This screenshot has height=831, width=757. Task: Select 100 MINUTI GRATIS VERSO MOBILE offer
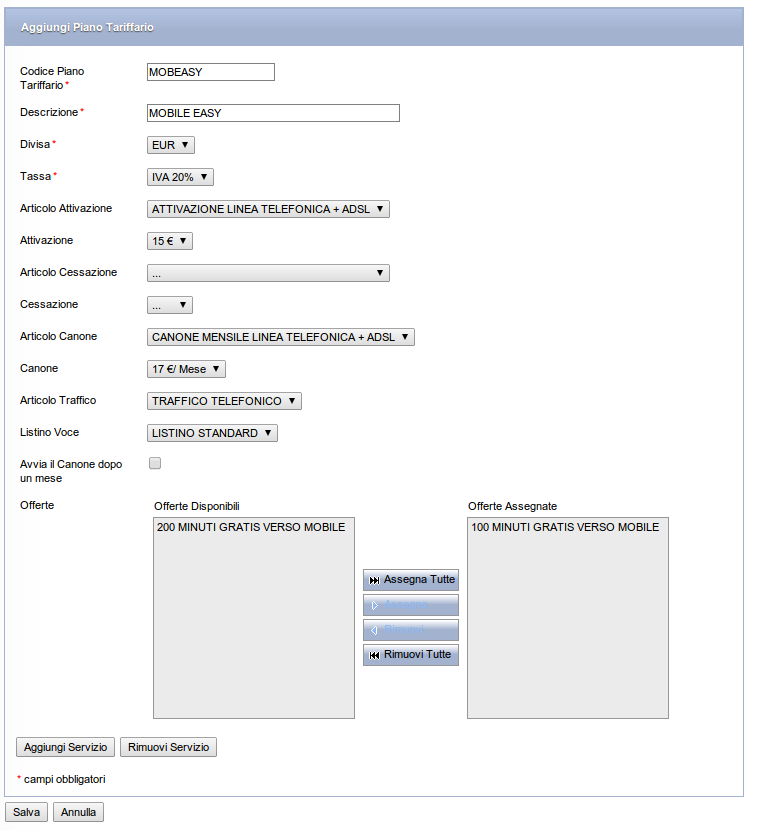click(566, 527)
